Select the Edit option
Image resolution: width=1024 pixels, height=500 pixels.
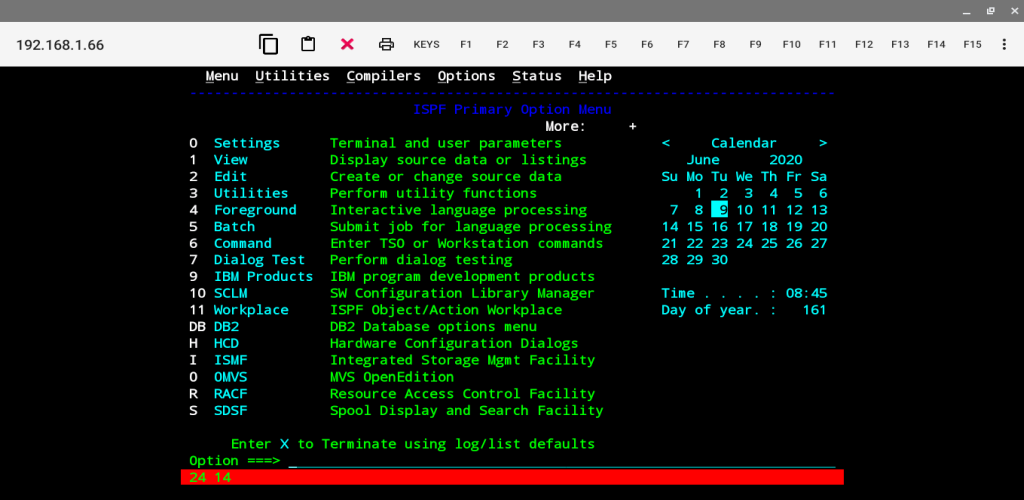[x=231, y=176]
